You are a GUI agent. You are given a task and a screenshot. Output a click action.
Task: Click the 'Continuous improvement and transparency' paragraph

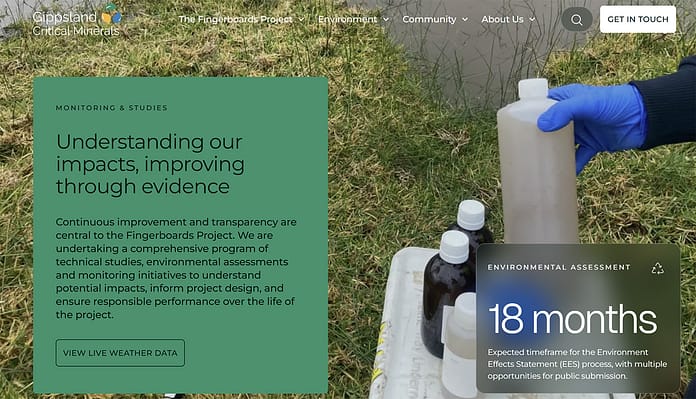point(176,268)
